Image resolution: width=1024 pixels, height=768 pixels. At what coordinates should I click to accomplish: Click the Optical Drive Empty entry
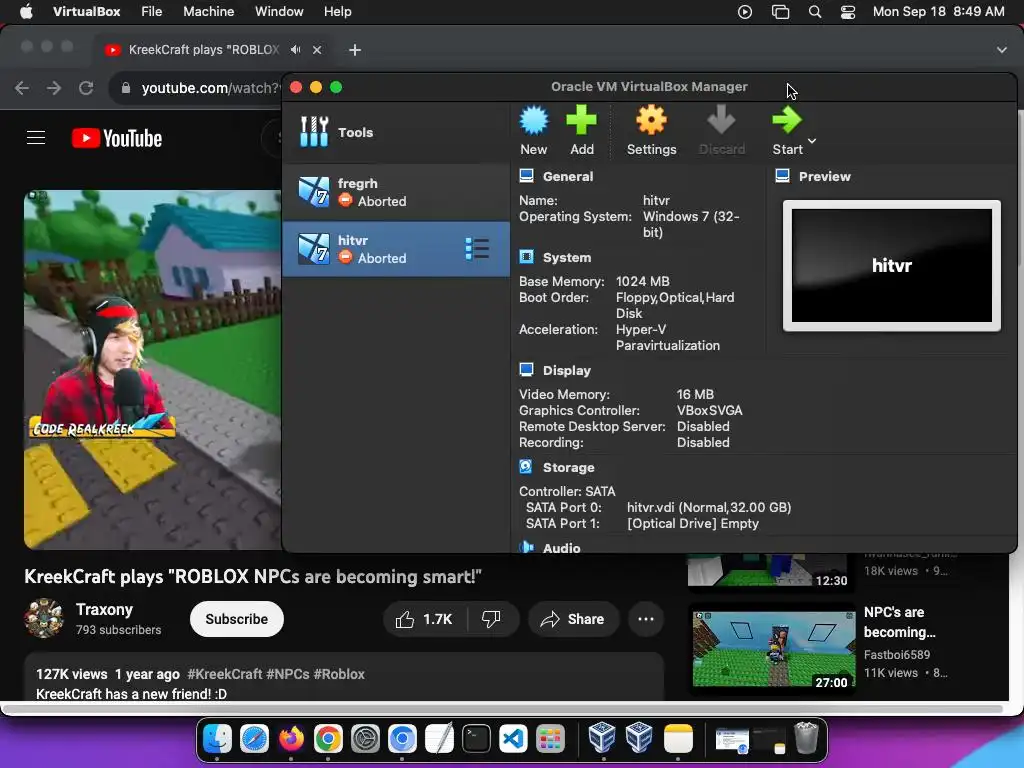(x=692, y=524)
